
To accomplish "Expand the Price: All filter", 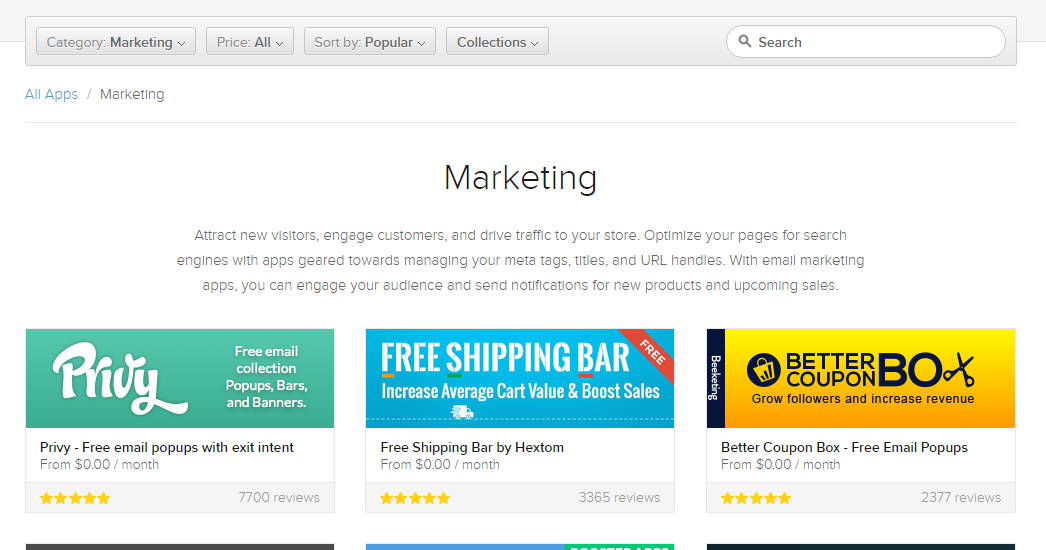I will 249,41.
